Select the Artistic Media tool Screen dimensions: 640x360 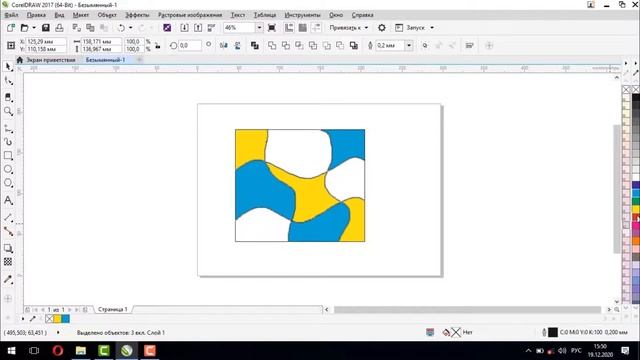click(8, 142)
